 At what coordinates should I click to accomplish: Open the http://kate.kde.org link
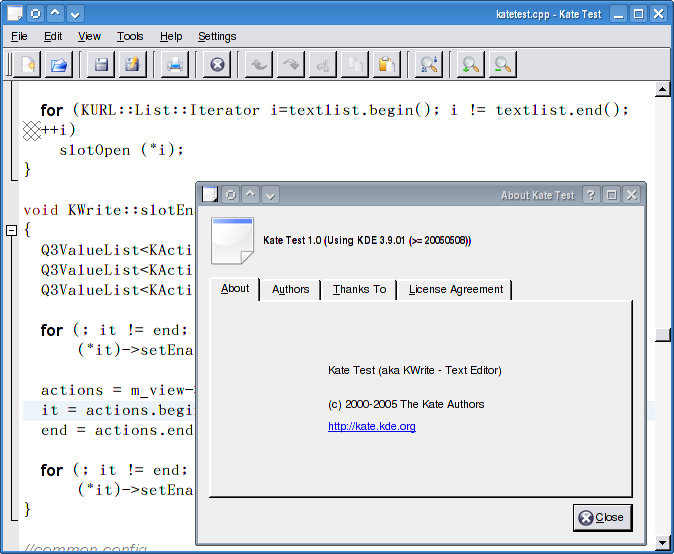tap(372, 426)
